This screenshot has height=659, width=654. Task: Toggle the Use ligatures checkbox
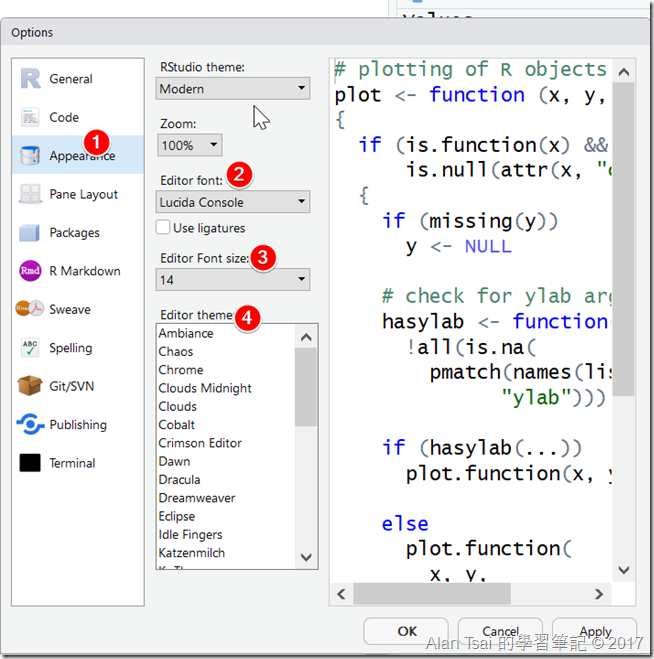pyautogui.click(x=163, y=227)
